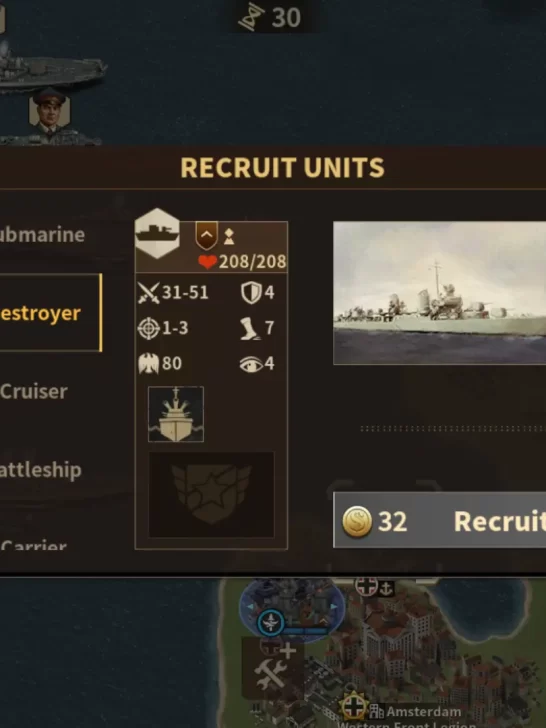Select the destroyer unit hexagon icon

[x=157, y=233]
